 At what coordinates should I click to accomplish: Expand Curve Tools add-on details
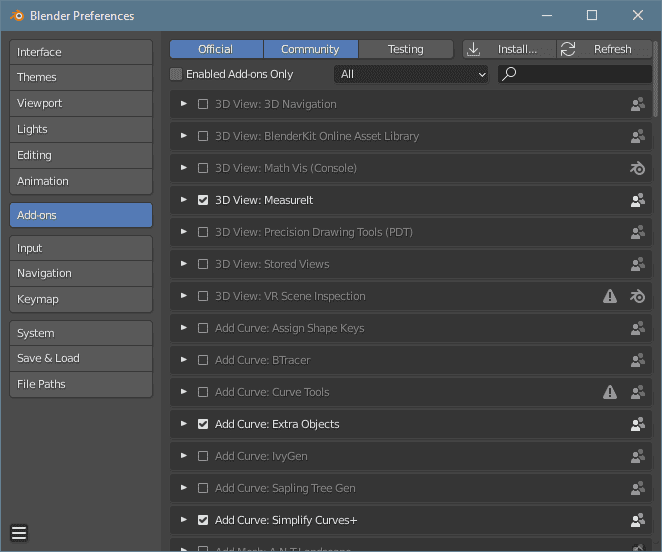pos(184,392)
